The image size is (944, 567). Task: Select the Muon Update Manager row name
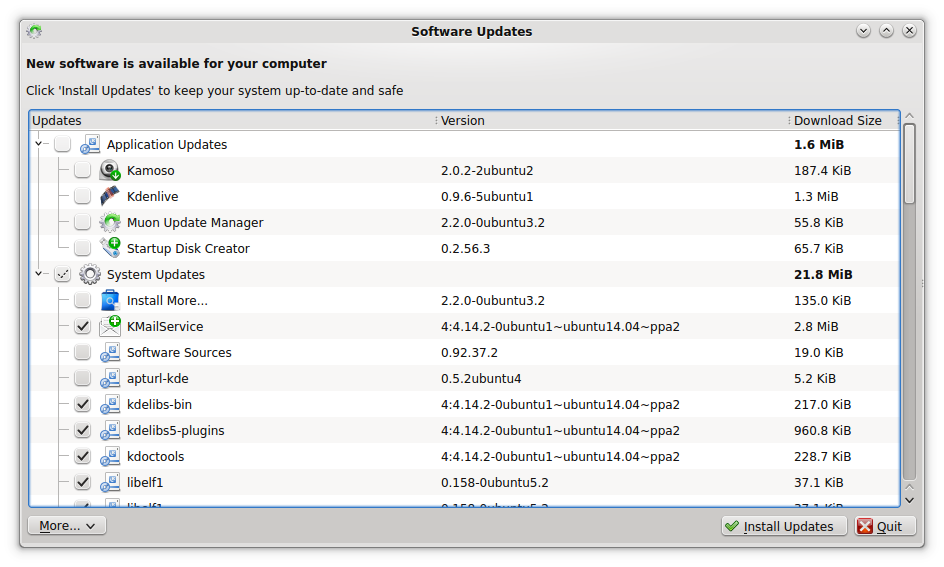coord(195,223)
